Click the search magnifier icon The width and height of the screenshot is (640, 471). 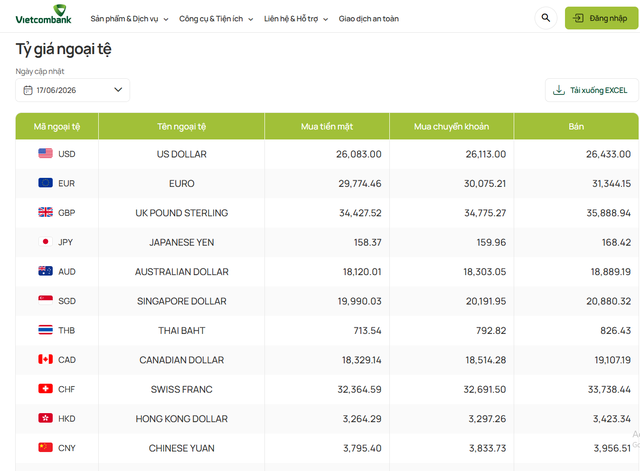546,18
